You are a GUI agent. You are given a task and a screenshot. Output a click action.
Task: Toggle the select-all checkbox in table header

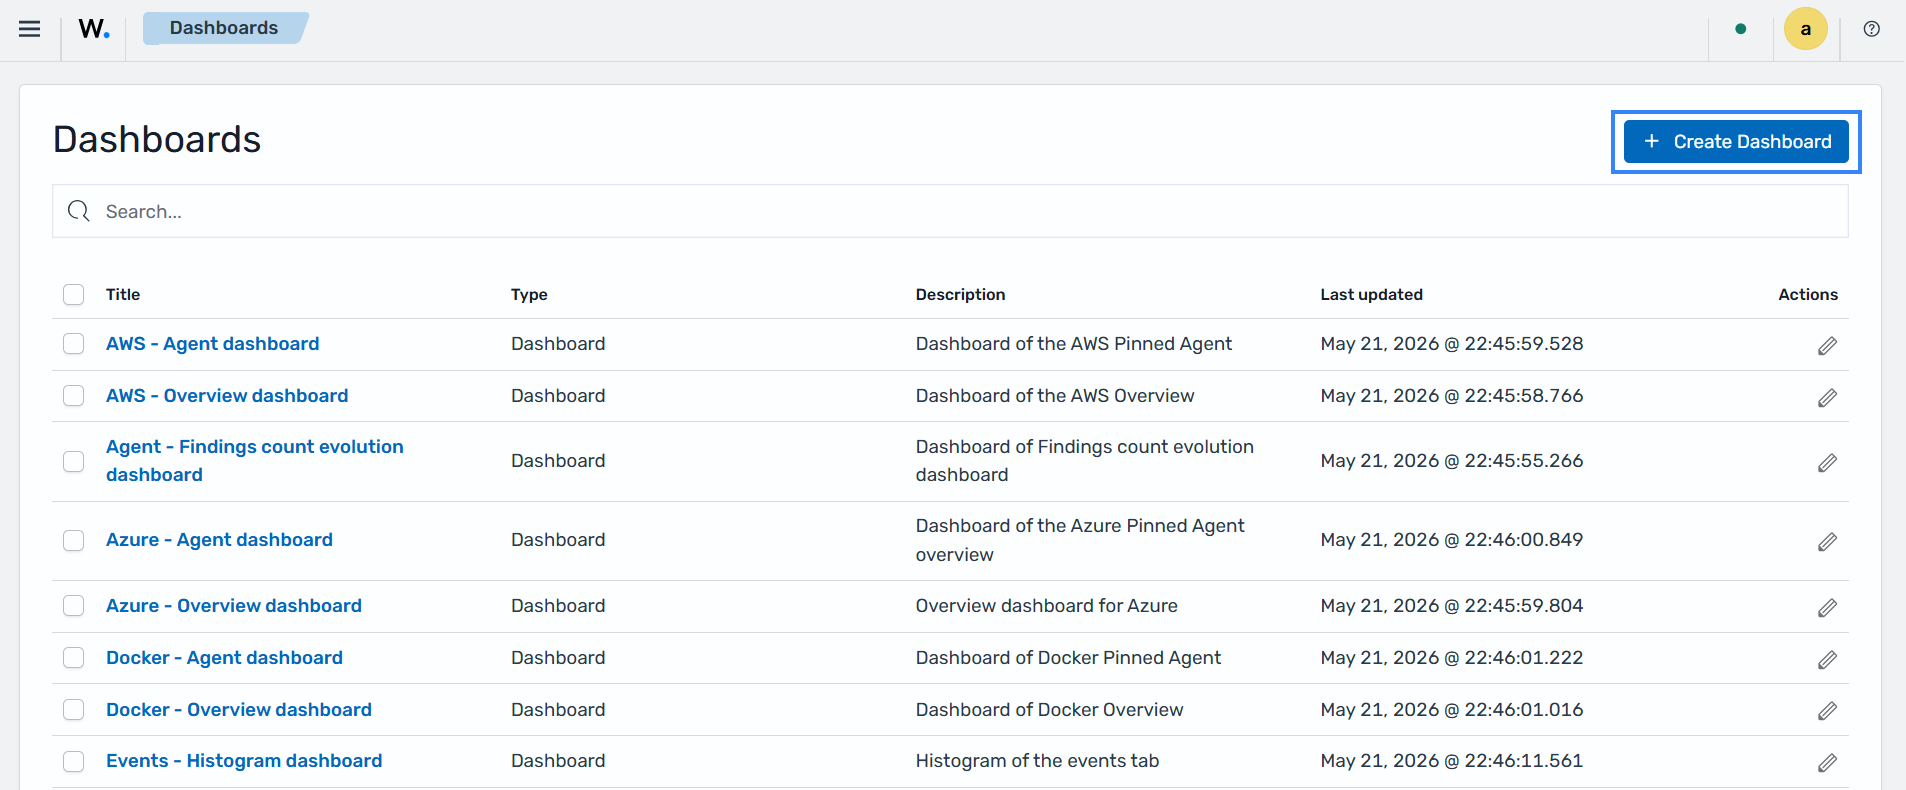[x=73, y=294]
